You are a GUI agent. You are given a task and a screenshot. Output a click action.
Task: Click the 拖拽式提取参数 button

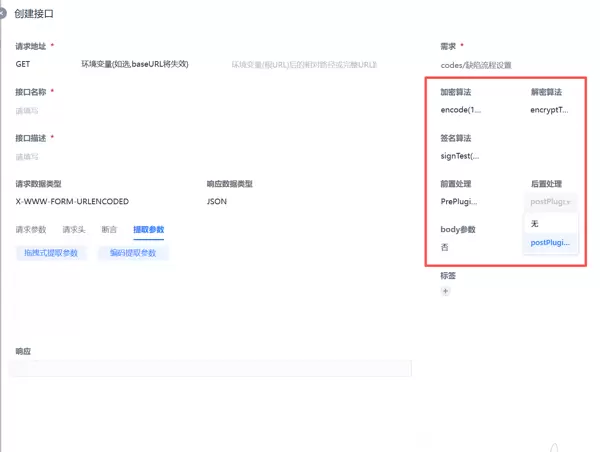(x=51, y=253)
